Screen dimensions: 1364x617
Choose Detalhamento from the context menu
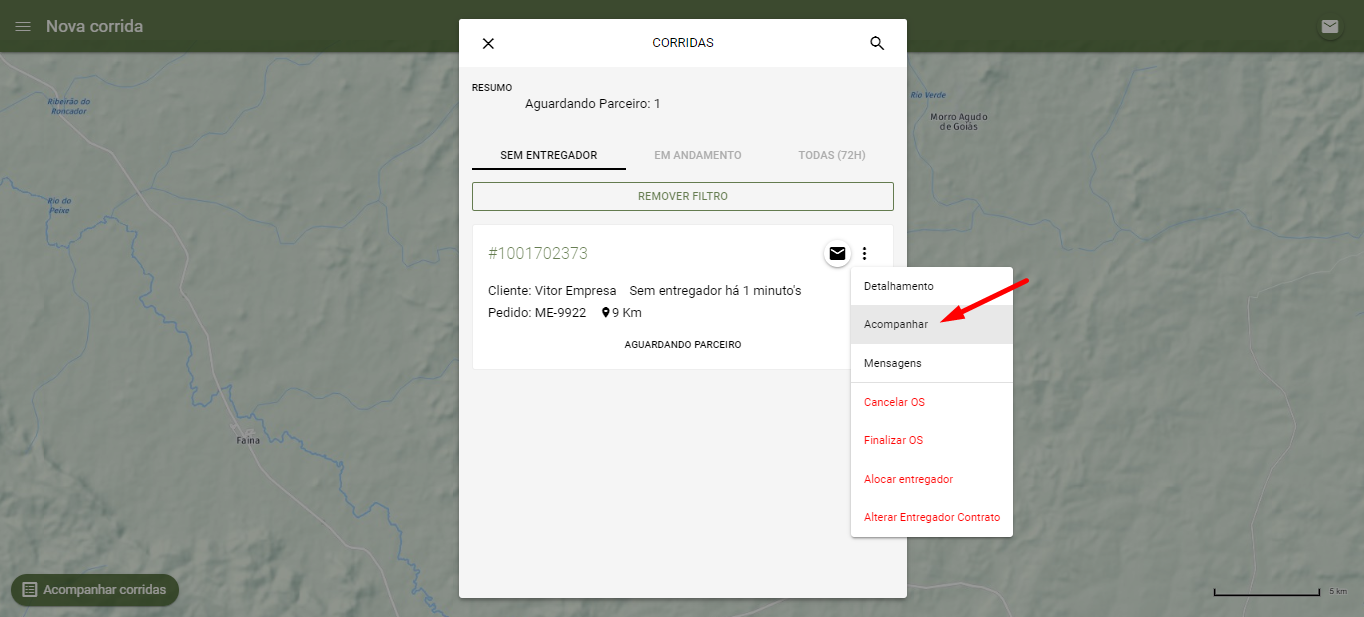(932, 286)
